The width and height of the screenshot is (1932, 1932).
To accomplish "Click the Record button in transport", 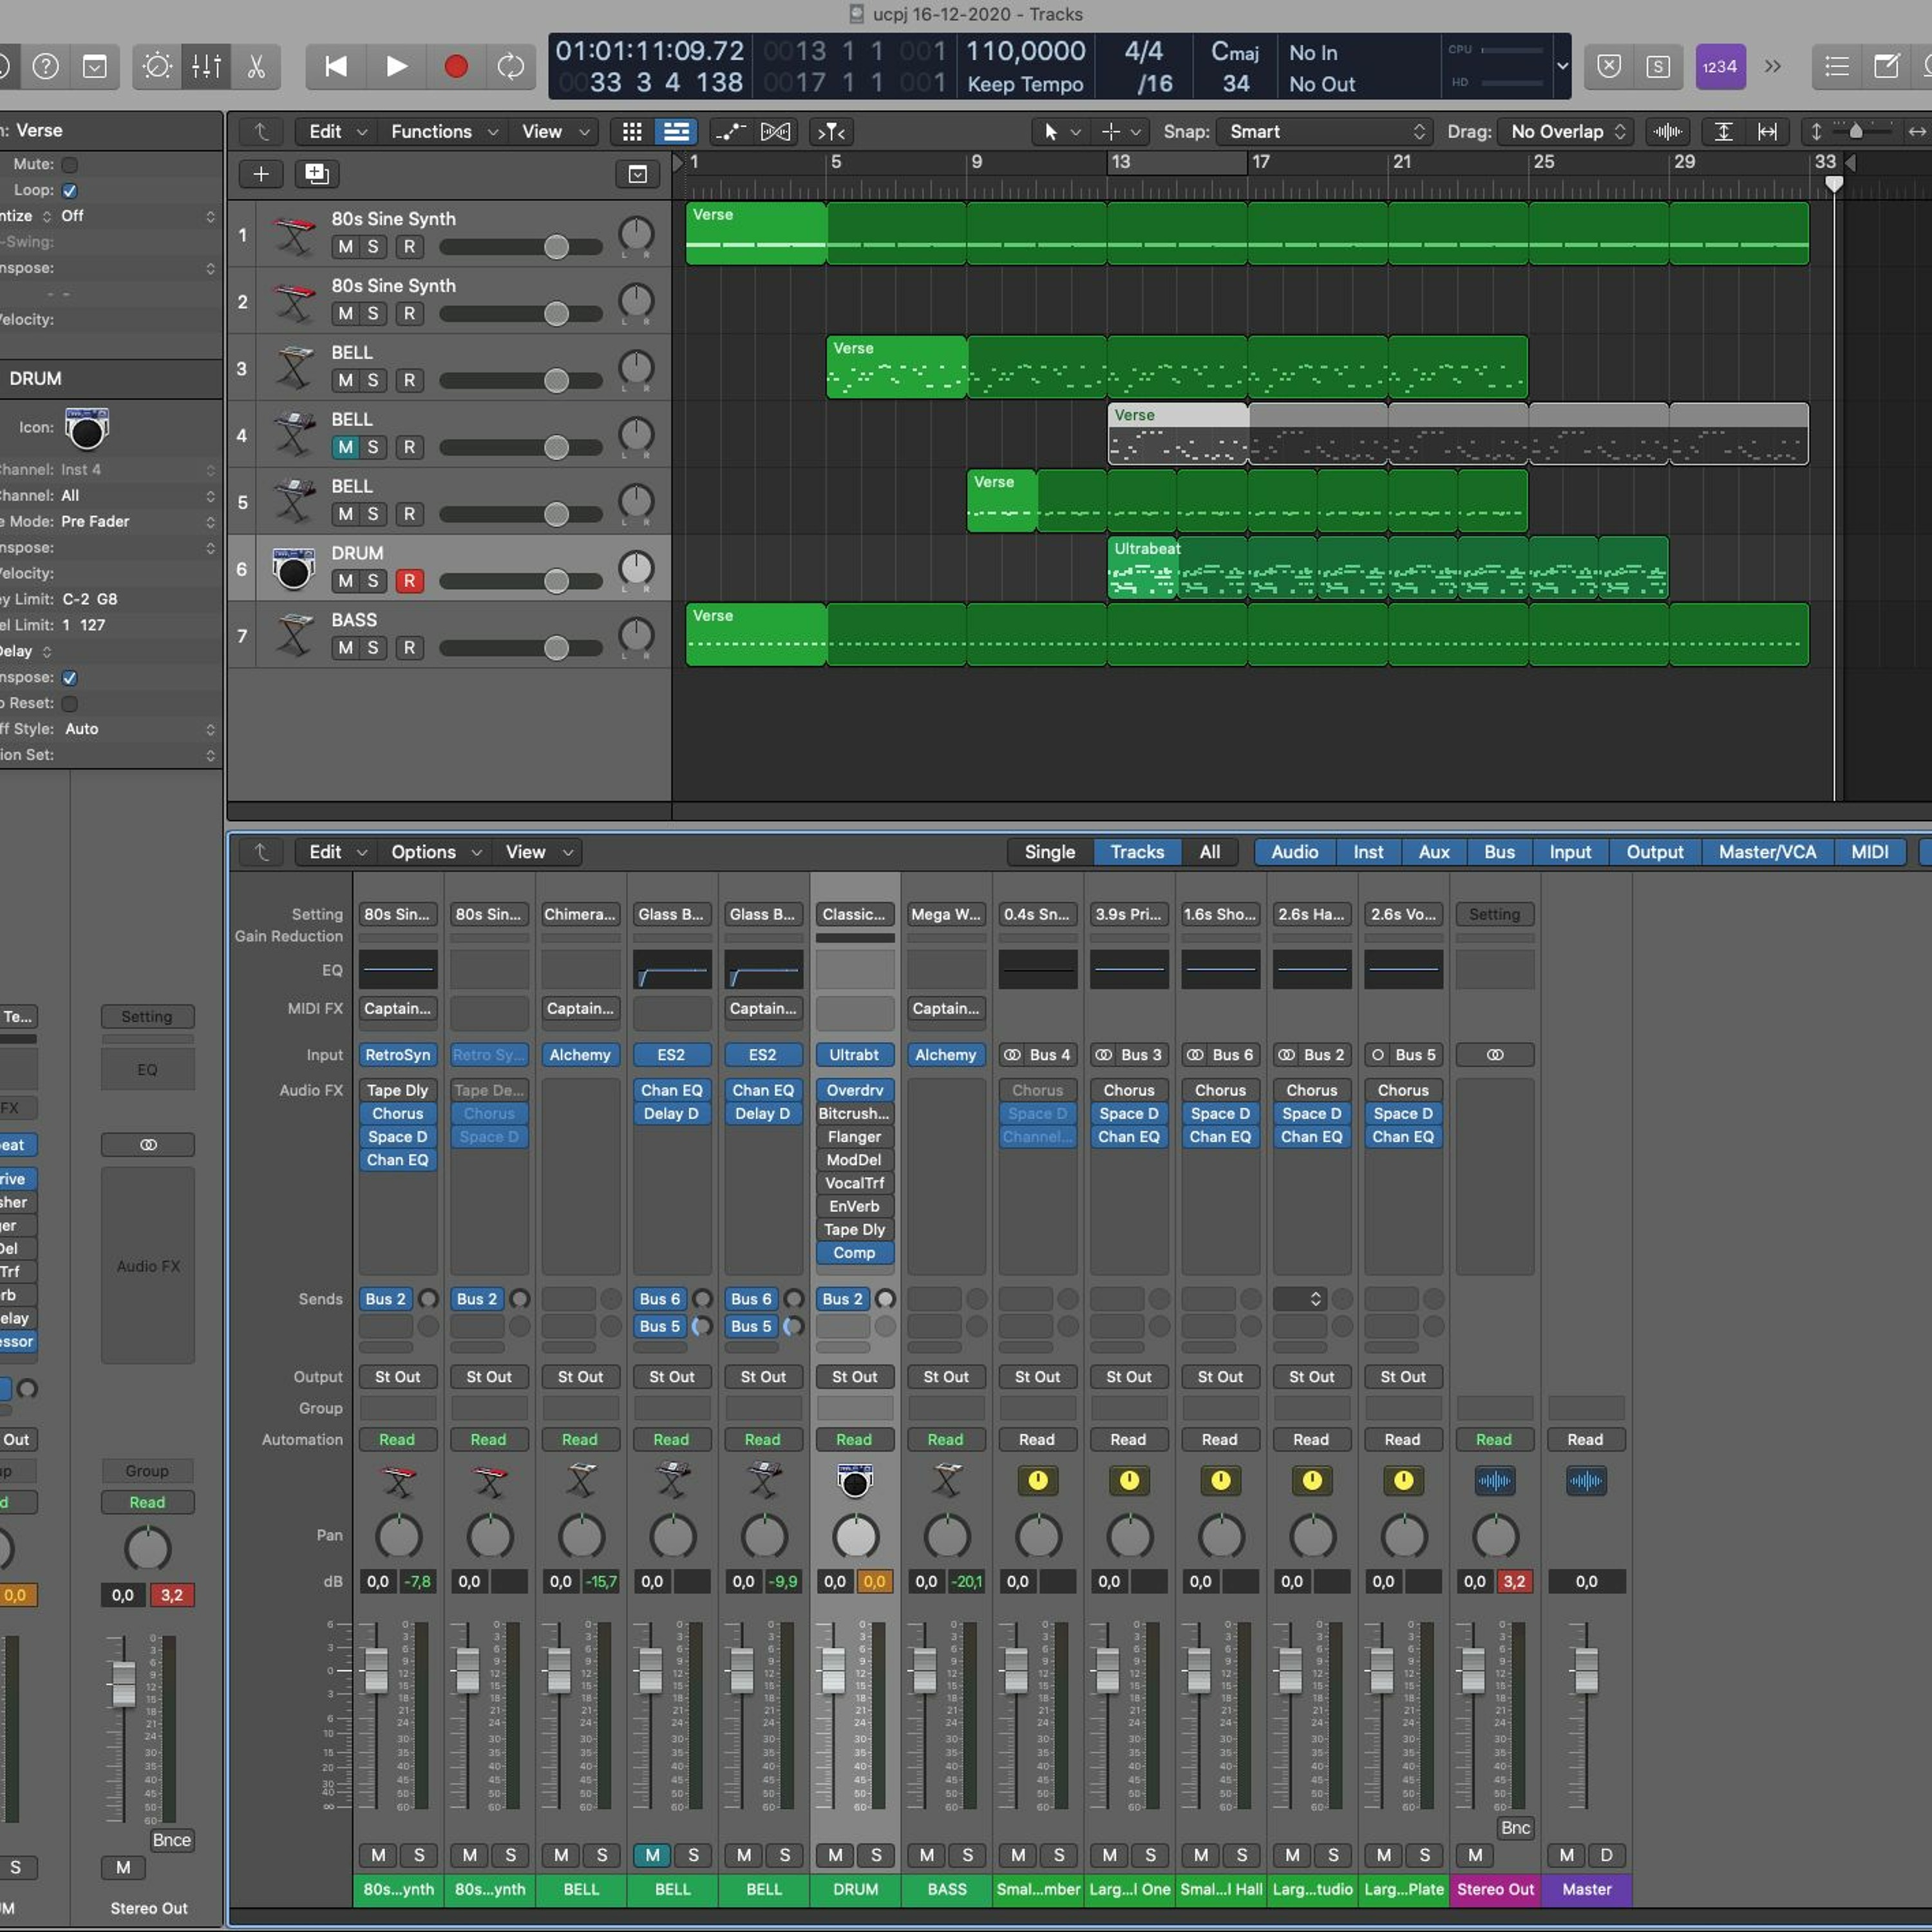I will [x=455, y=67].
